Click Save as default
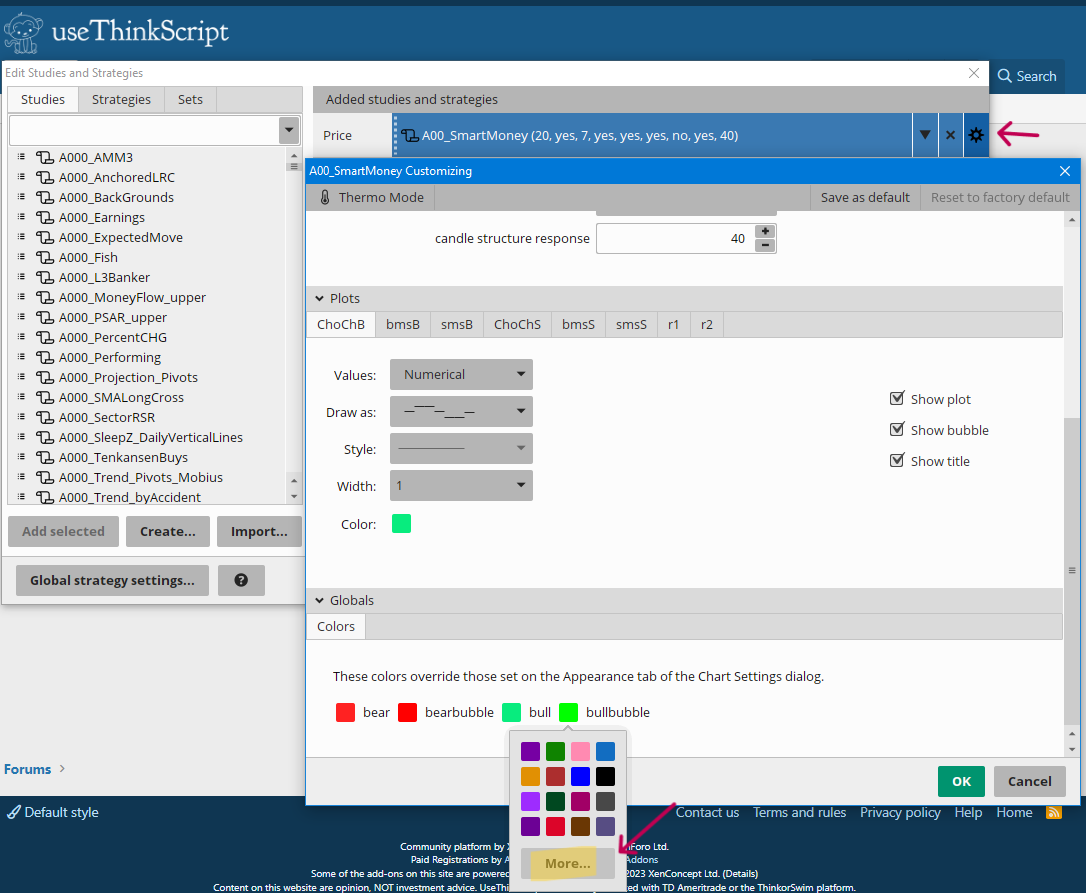The height and width of the screenshot is (893, 1086). 865,197
